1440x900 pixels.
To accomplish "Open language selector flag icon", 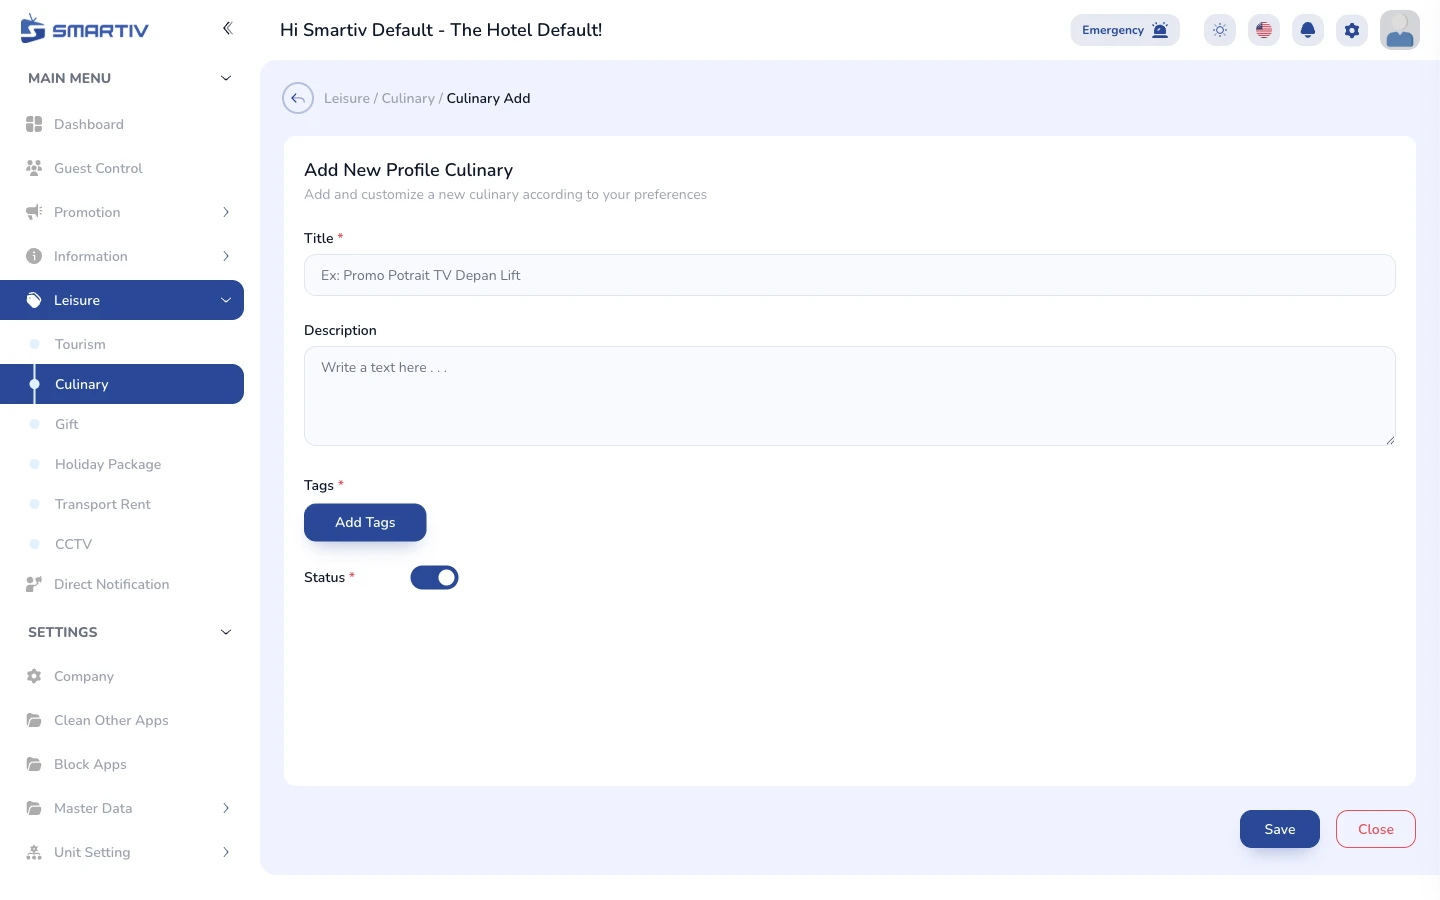I will (x=1264, y=30).
